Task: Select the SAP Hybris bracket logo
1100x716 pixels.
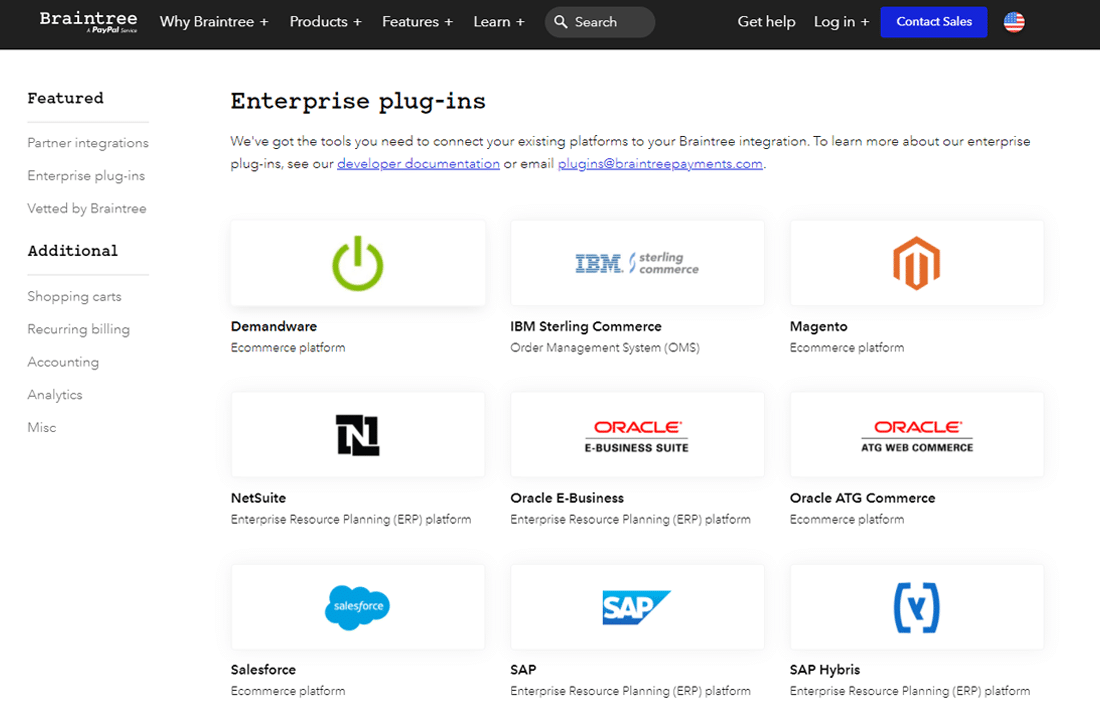Action: coord(916,607)
